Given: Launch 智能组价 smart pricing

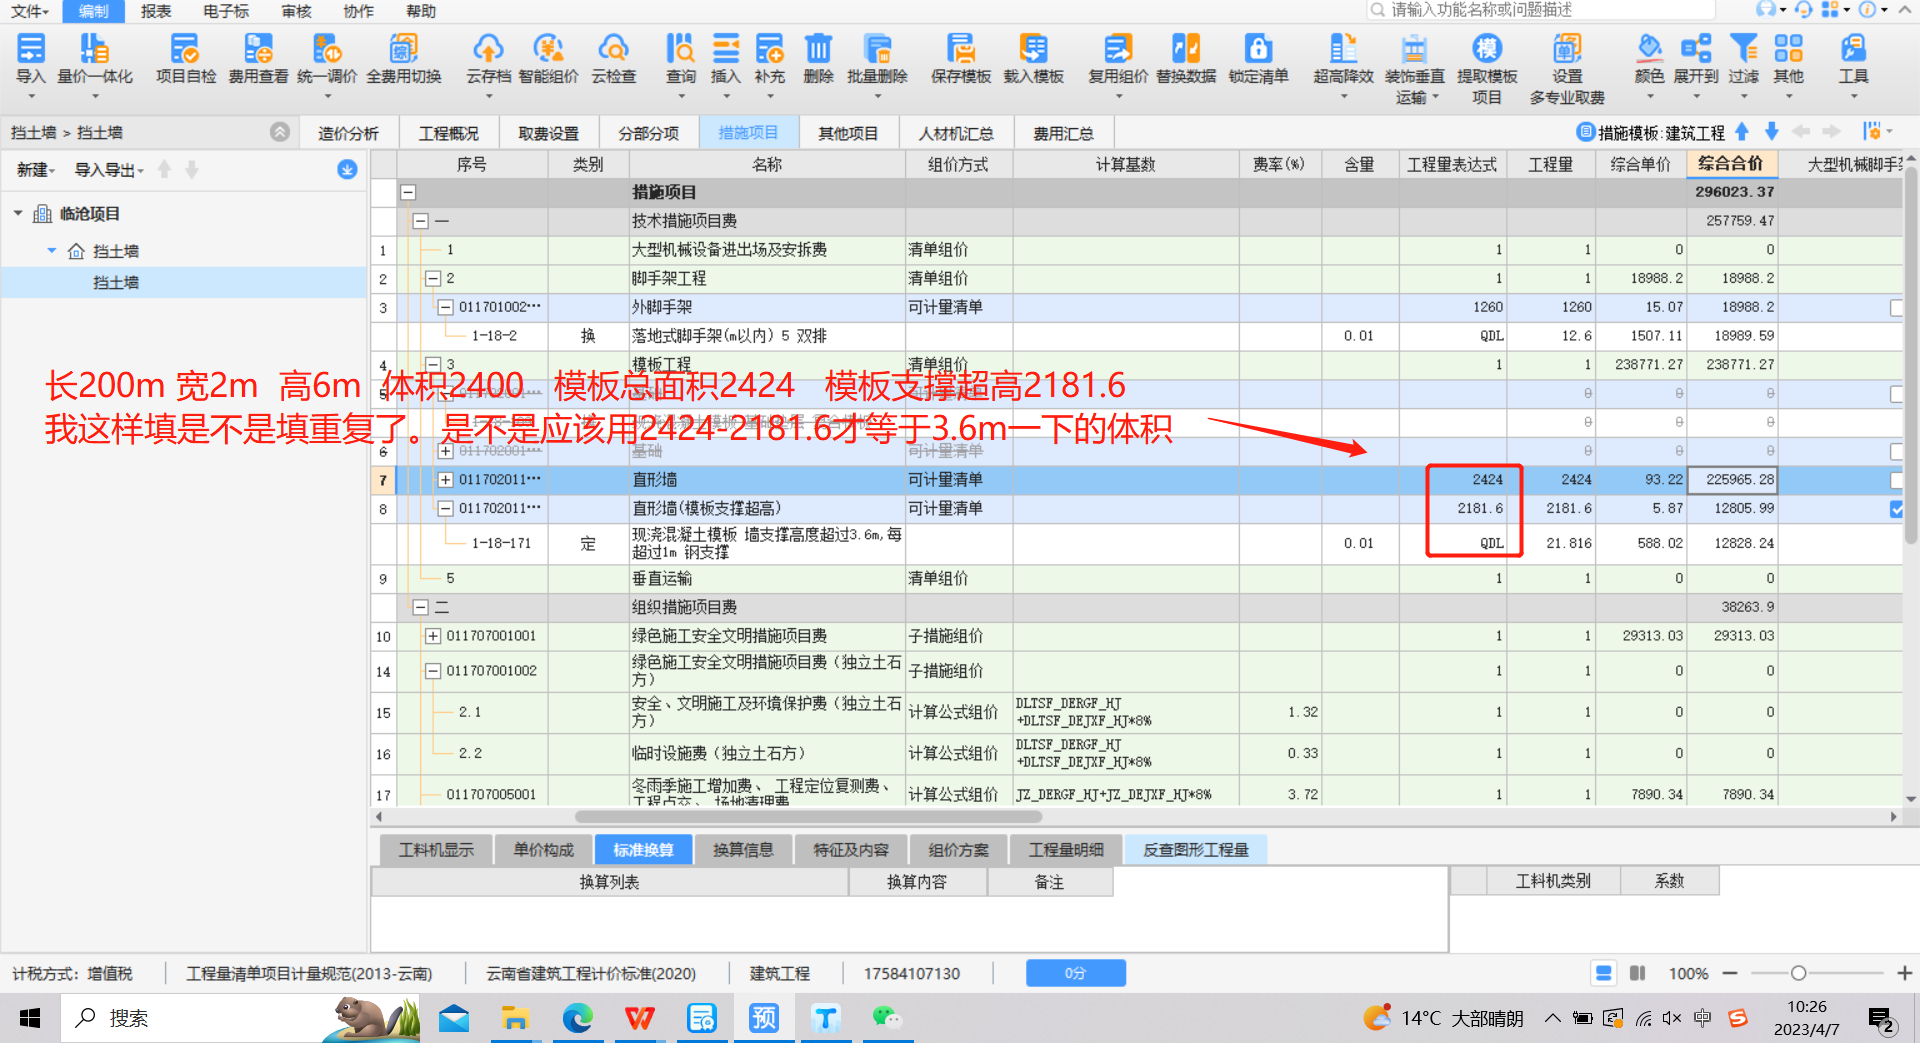Looking at the screenshot, I should [x=548, y=58].
